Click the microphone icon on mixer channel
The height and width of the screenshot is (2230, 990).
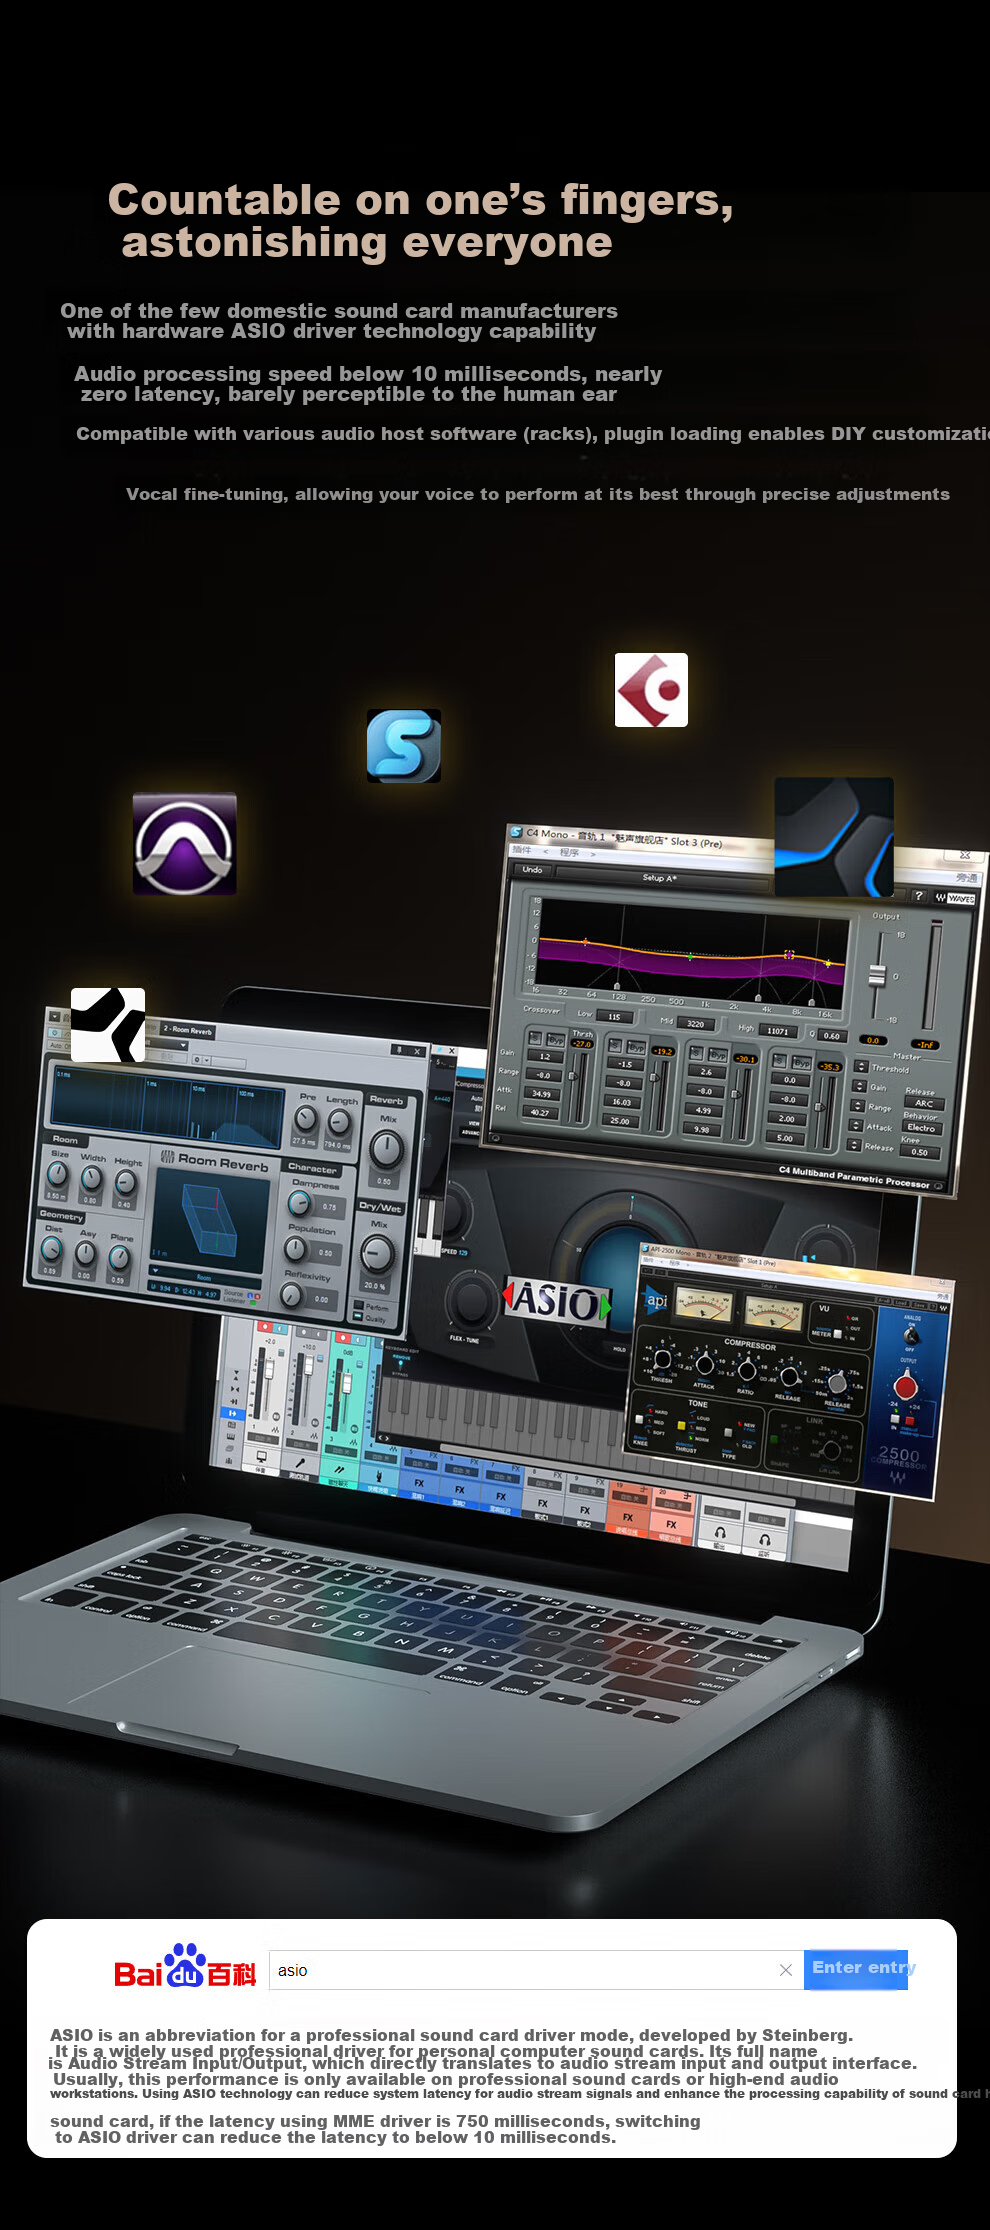coord(301,1462)
